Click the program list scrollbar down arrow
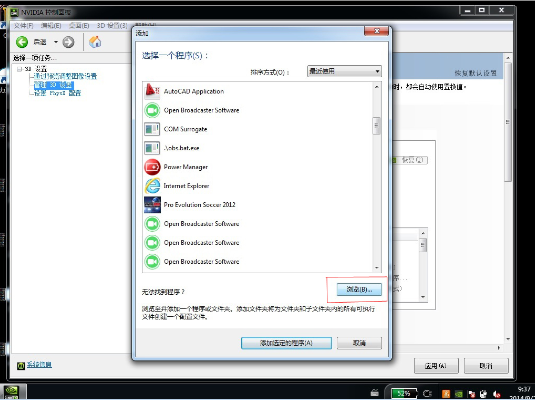The image size is (535, 400). point(377,268)
